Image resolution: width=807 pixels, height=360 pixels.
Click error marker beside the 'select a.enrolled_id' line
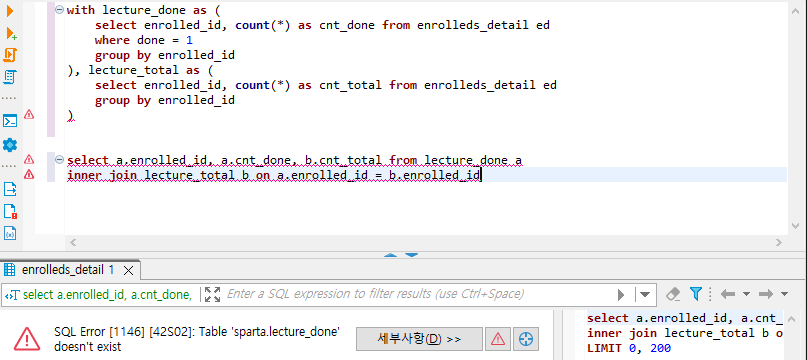pyautogui.click(x=29, y=159)
